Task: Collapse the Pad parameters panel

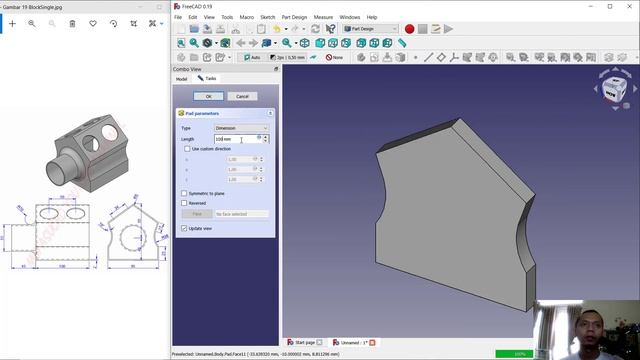Action: click(x=270, y=113)
